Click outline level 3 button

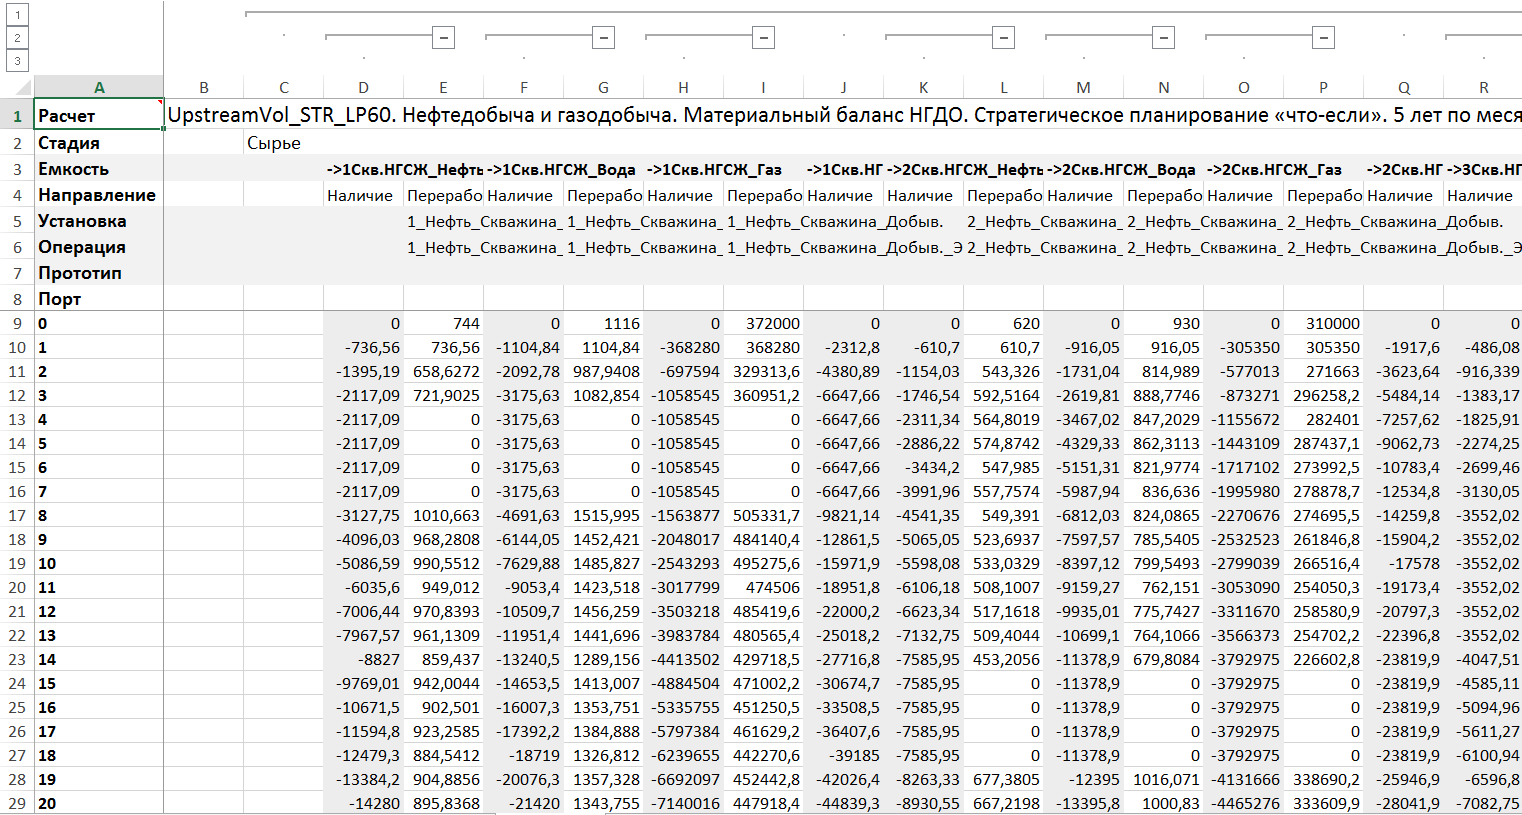[x=17, y=61]
